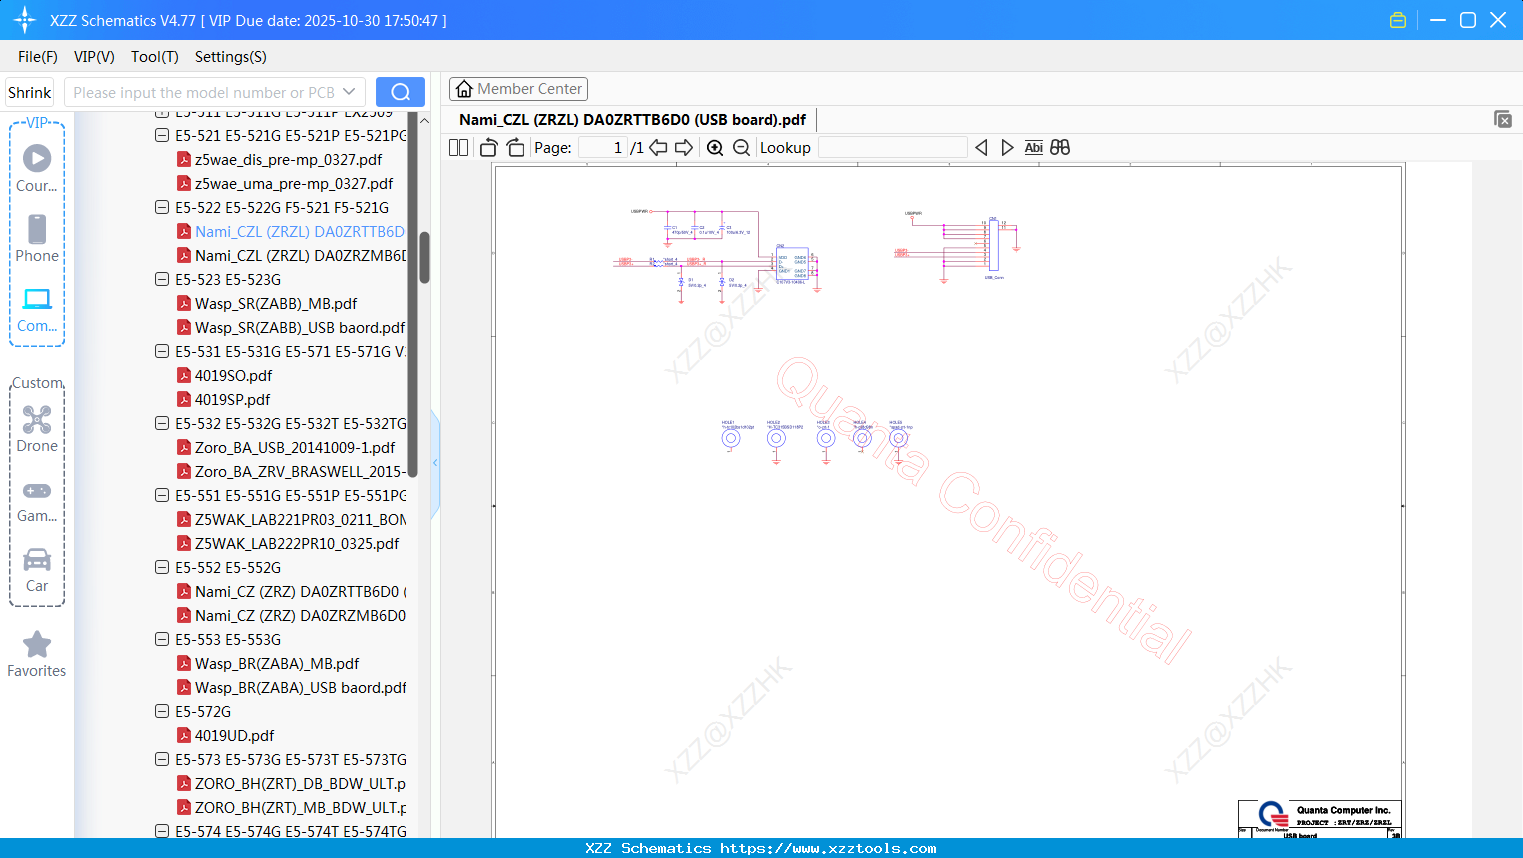Rotate page clockwise icon
1523x858 pixels.
click(515, 147)
